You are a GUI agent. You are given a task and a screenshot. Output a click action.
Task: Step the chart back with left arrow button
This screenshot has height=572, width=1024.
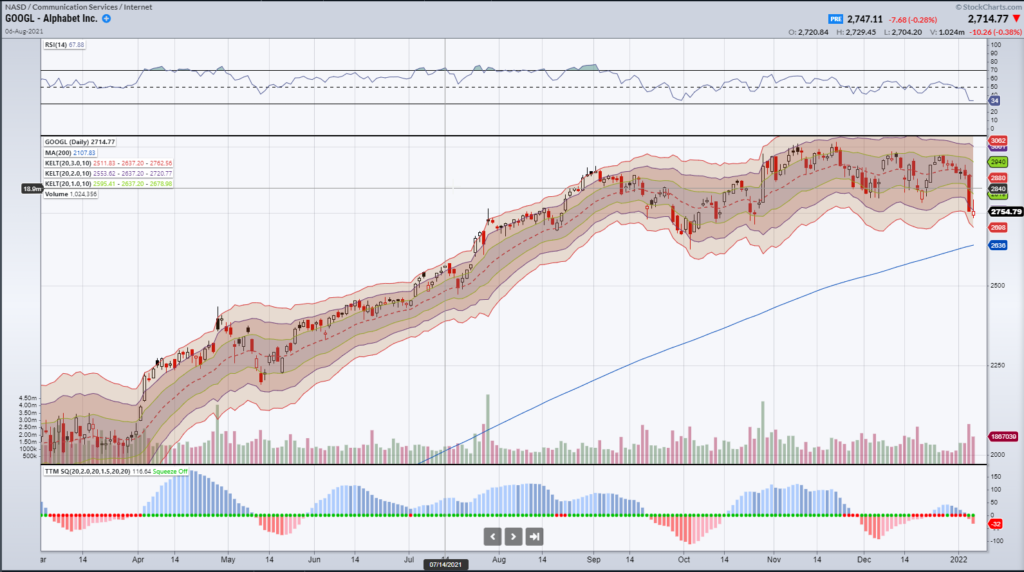click(492, 537)
